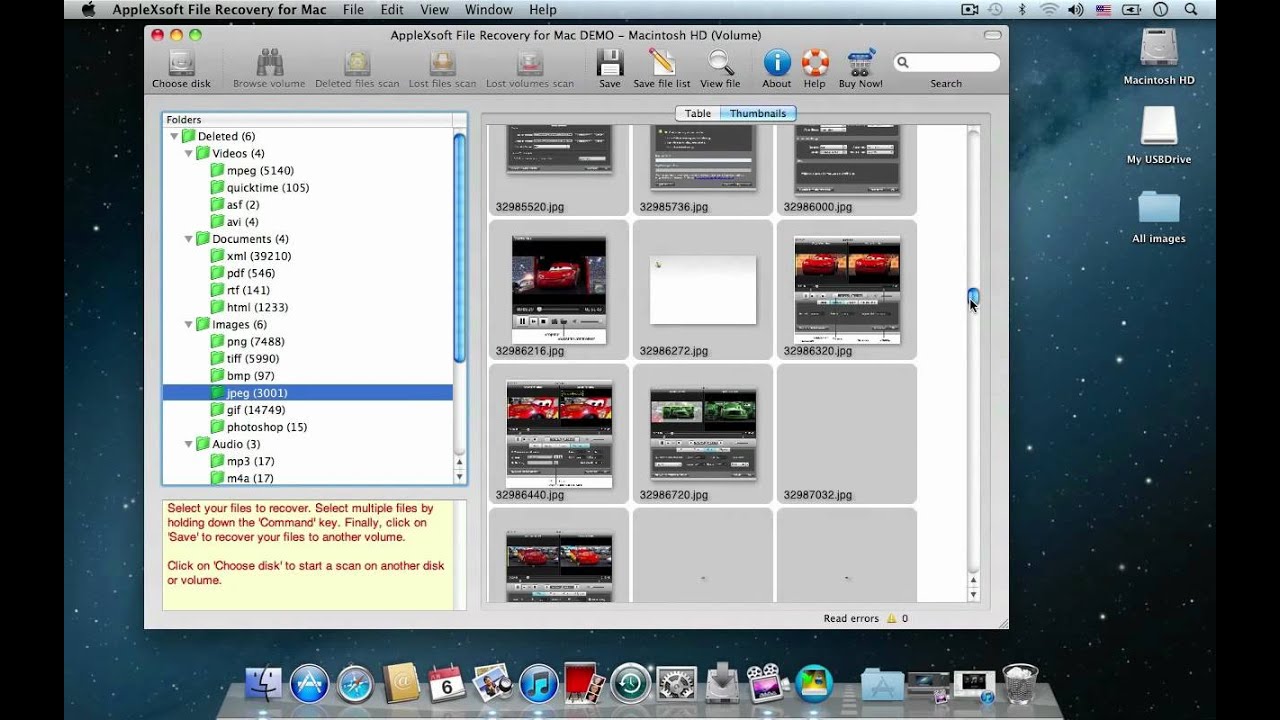Collapse the Audio (3) folder
Viewport: 1280px width, 720px height.
point(188,444)
